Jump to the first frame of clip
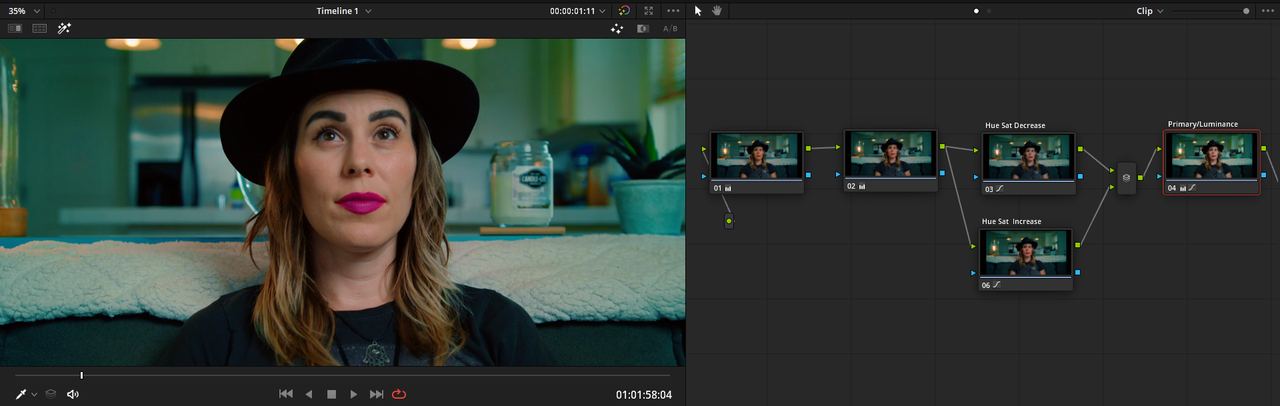Screen dimensions: 1280x406 click(x=286, y=394)
